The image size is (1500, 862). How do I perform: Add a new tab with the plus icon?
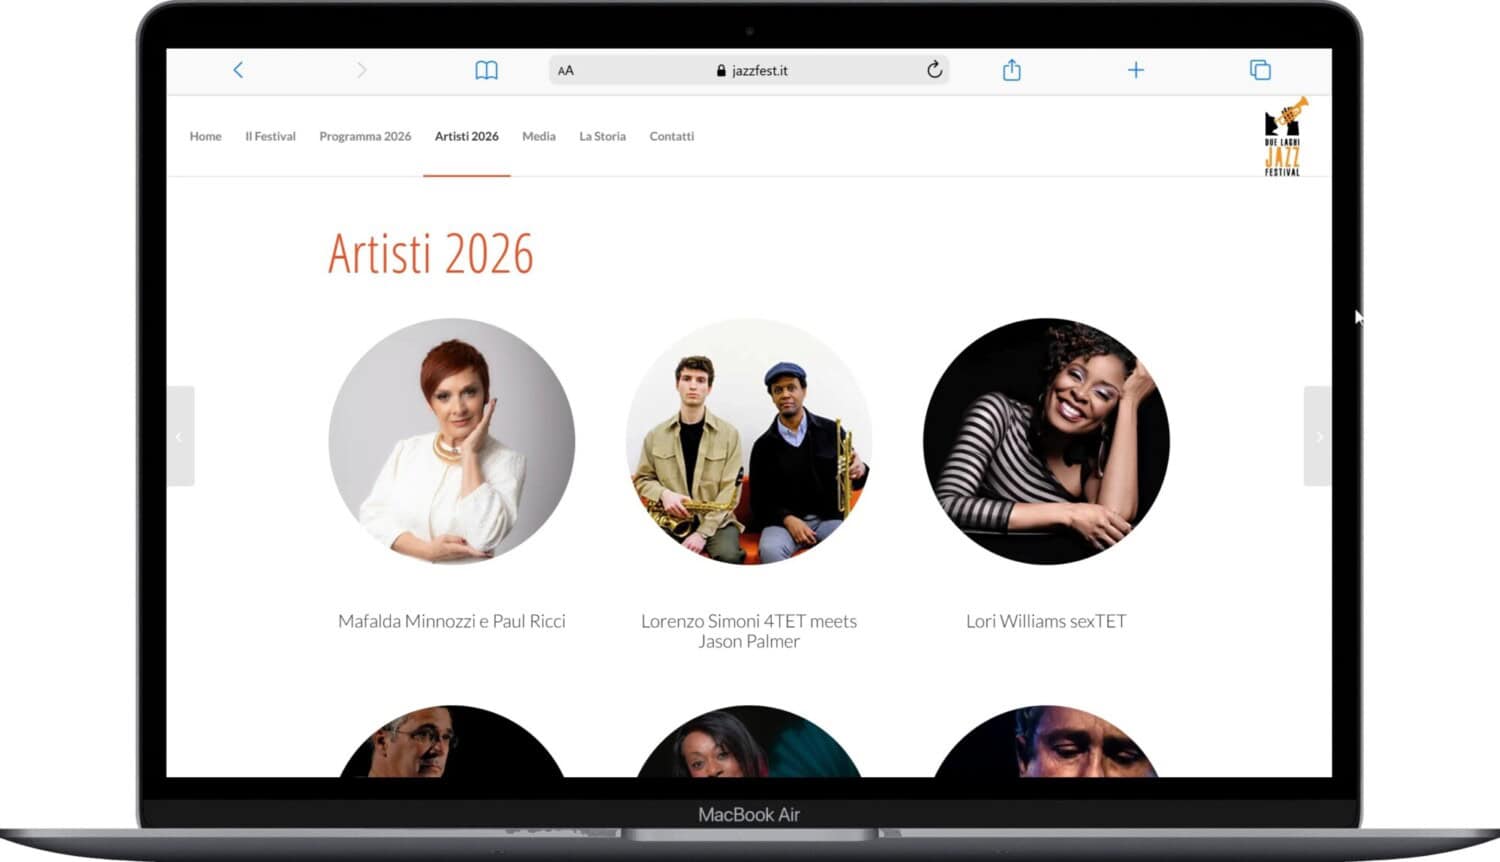pos(1136,70)
